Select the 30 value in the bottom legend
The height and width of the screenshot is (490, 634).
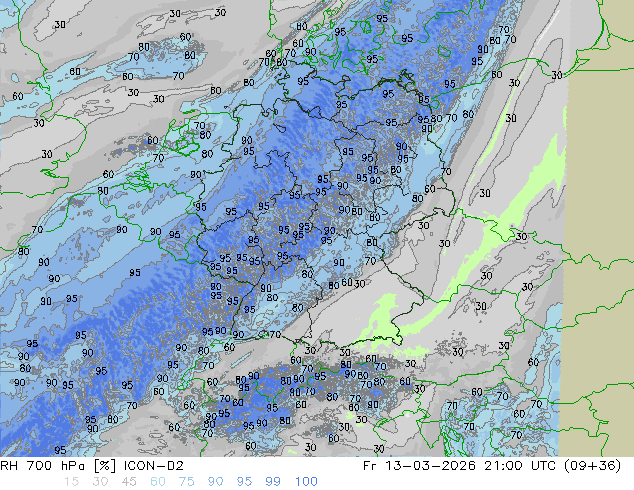click(x=100, y=482)
